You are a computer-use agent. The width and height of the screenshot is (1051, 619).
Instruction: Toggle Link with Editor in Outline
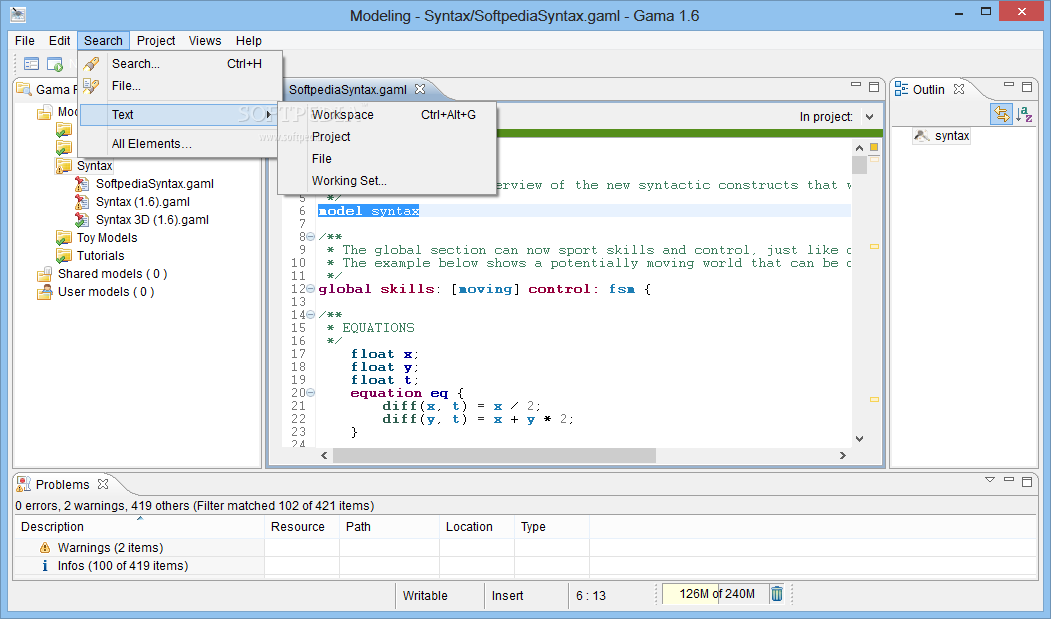point(1001,114)
